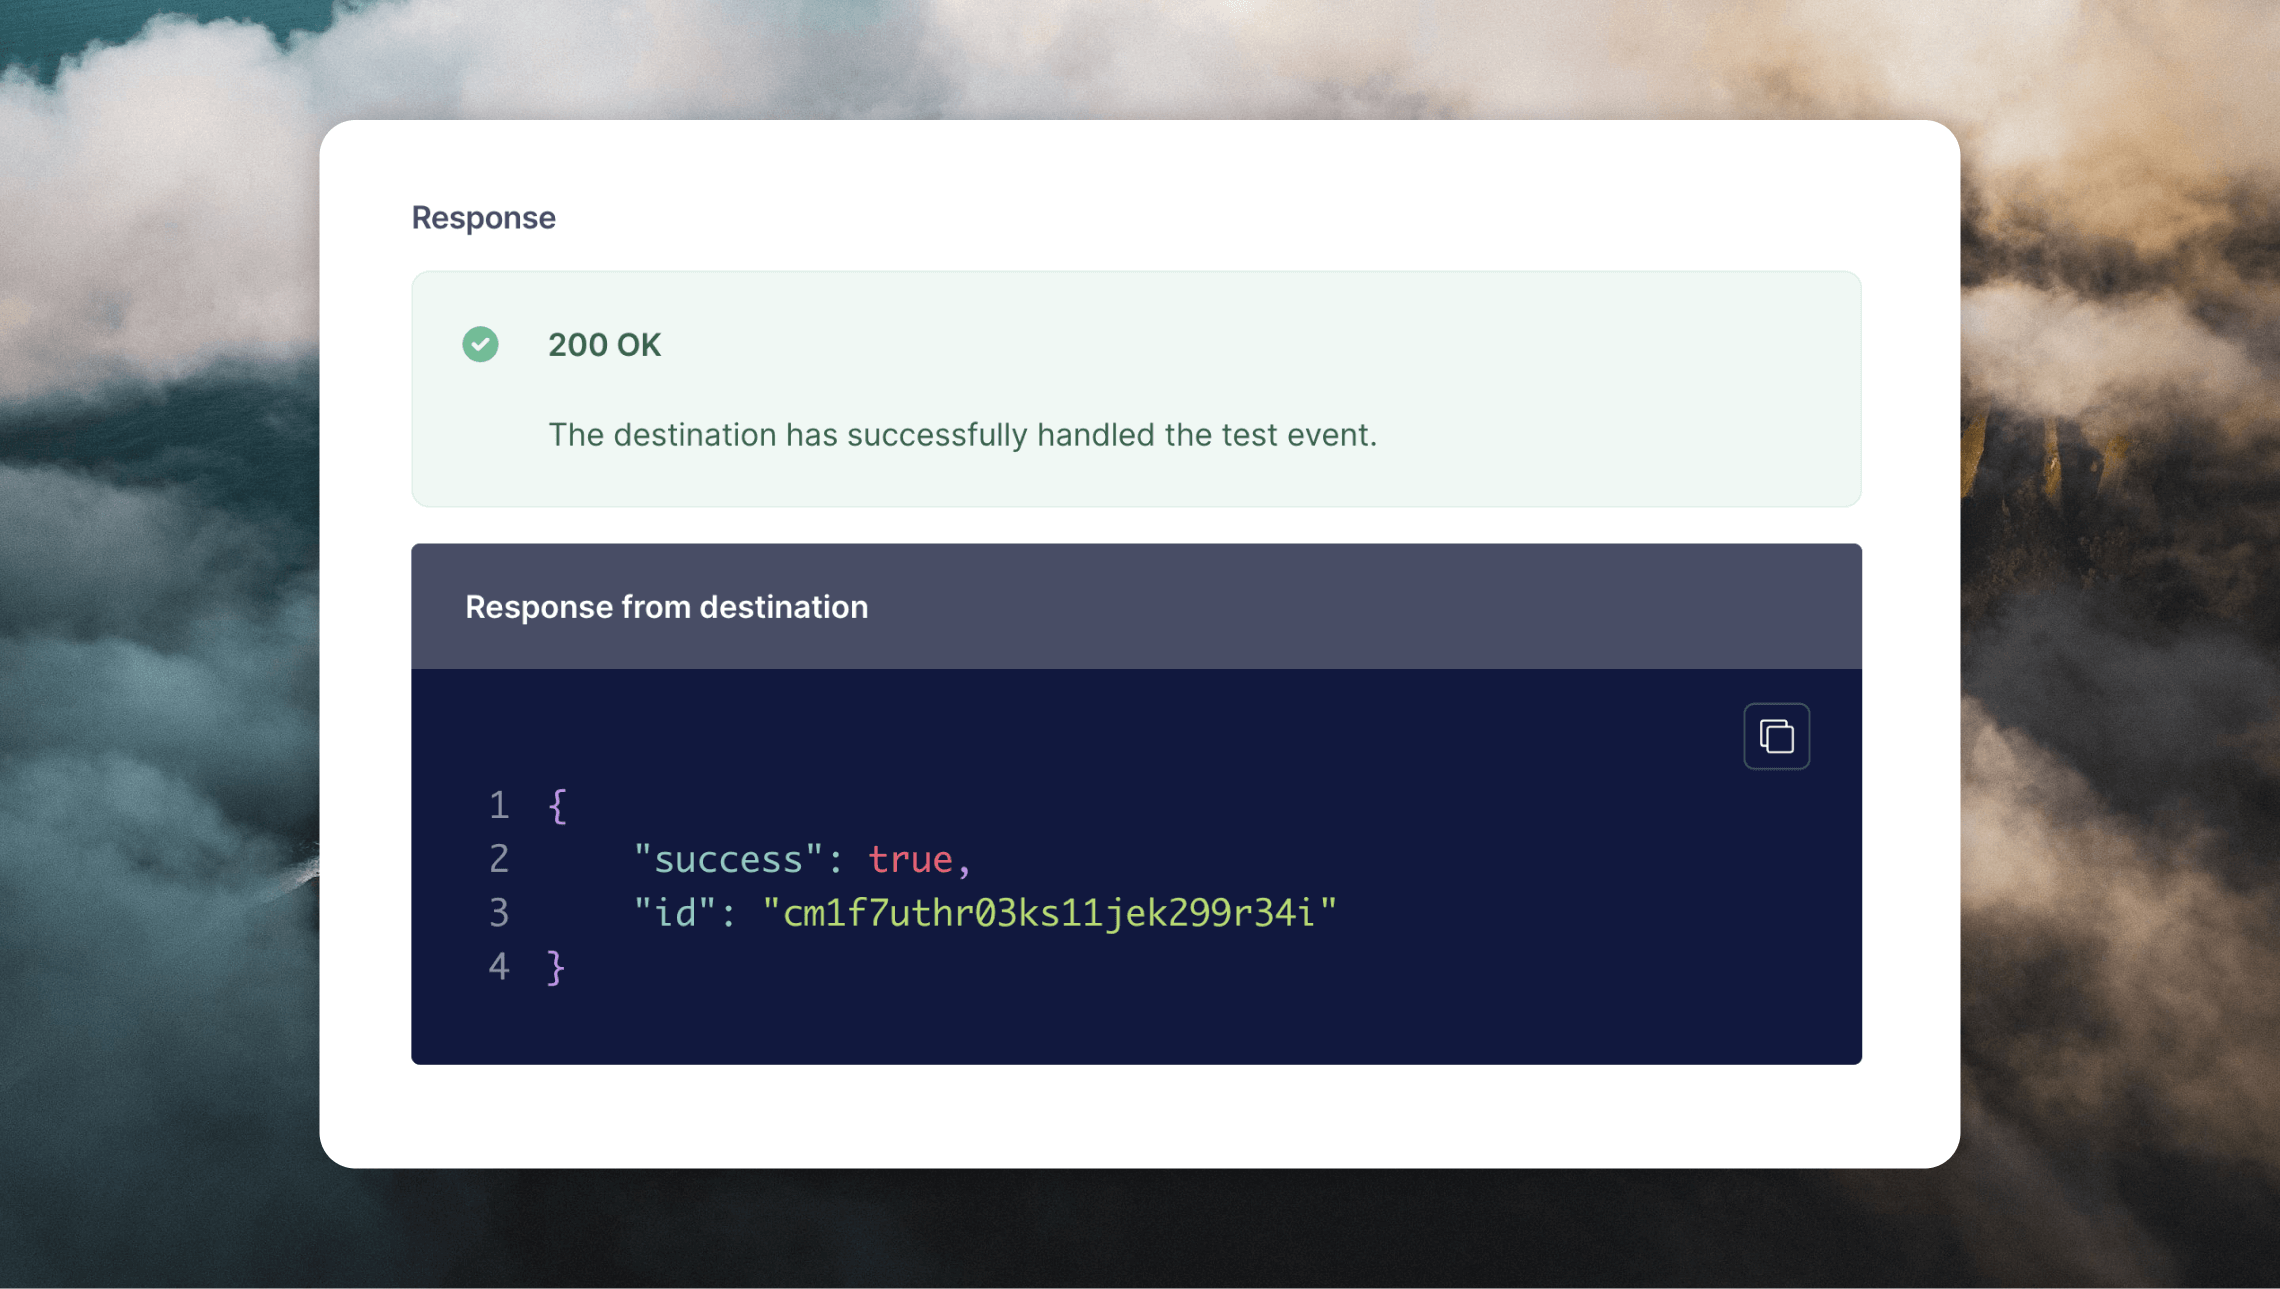
Task: Click line number 4 in code gutter
Action: tap(499, 967)
